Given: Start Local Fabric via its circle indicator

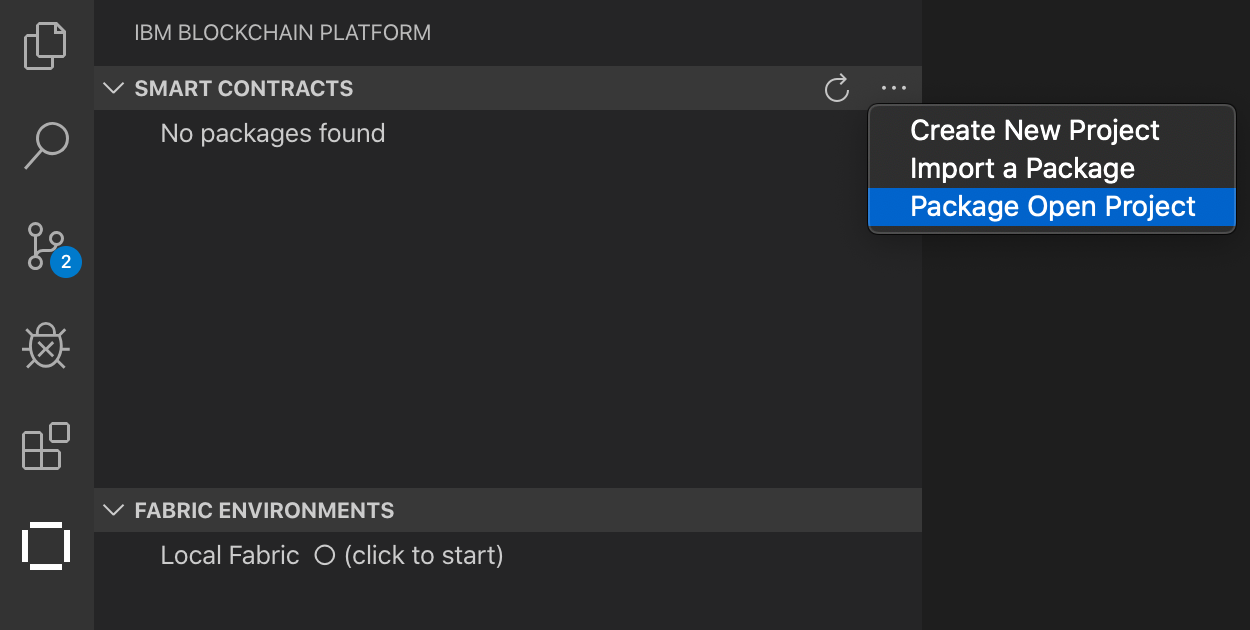Looking at the screenshot, I should [x=324, y=555].
